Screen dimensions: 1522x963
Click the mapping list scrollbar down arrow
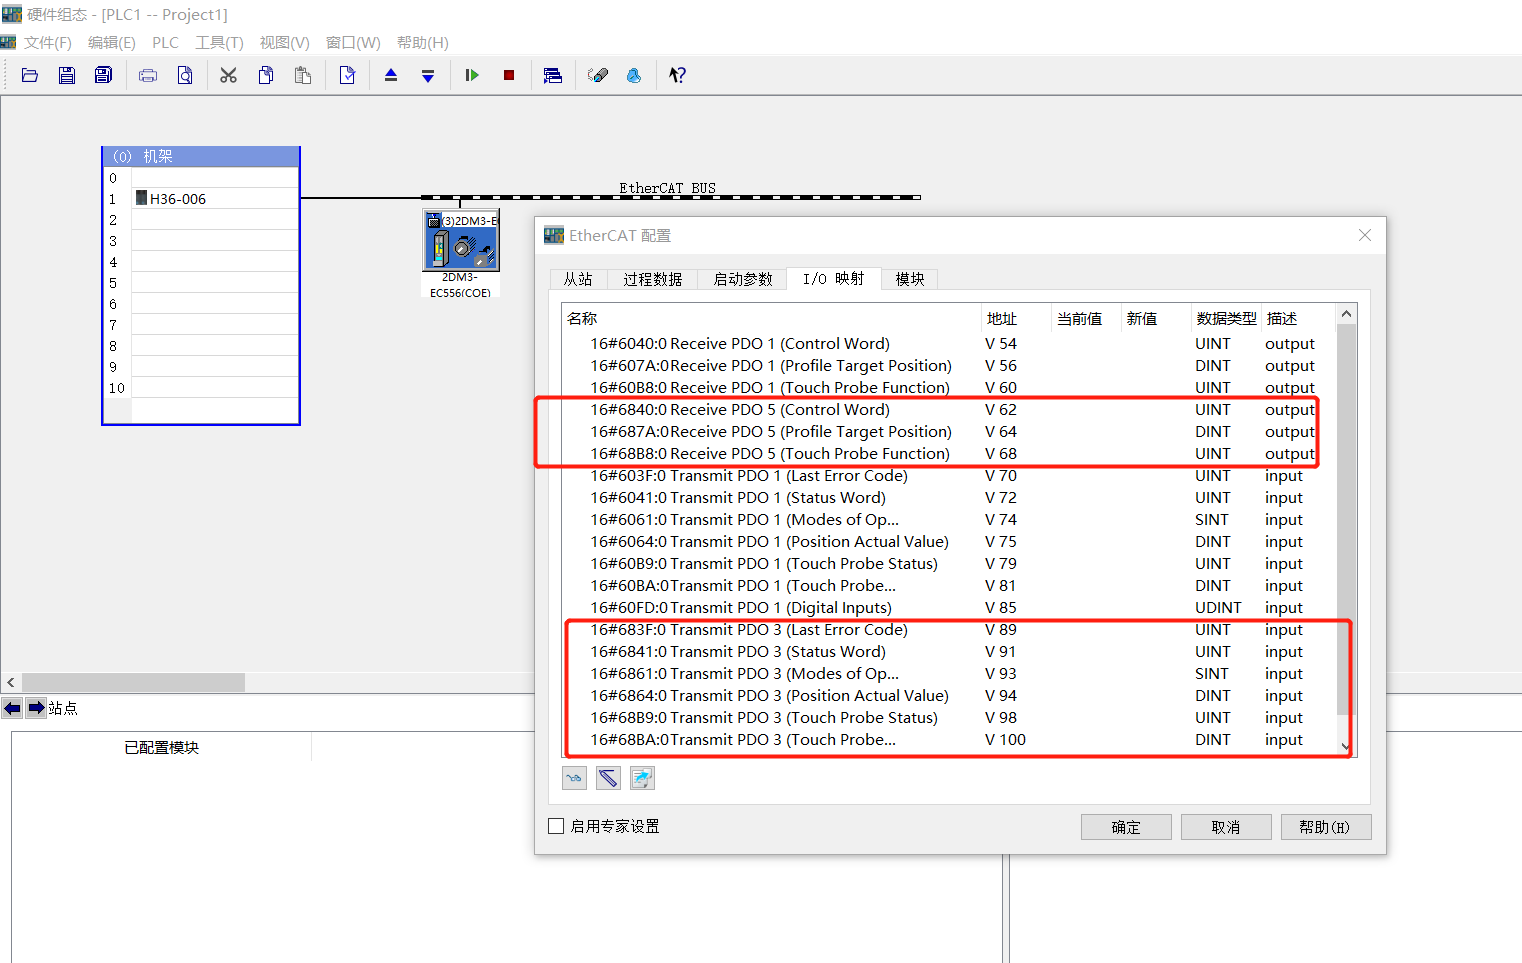pyautogui.click(x=1346, y=746)
